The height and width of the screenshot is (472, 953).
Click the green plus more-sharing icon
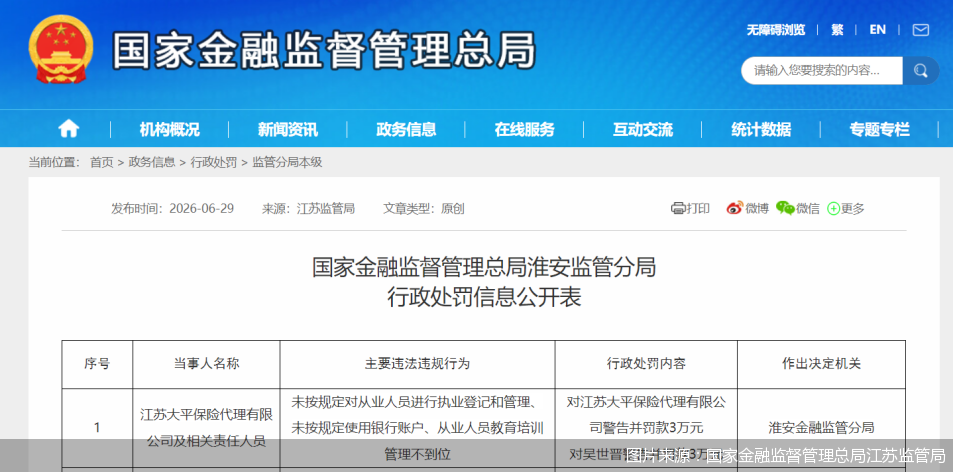pyautogui.click(x=833, y=209)
